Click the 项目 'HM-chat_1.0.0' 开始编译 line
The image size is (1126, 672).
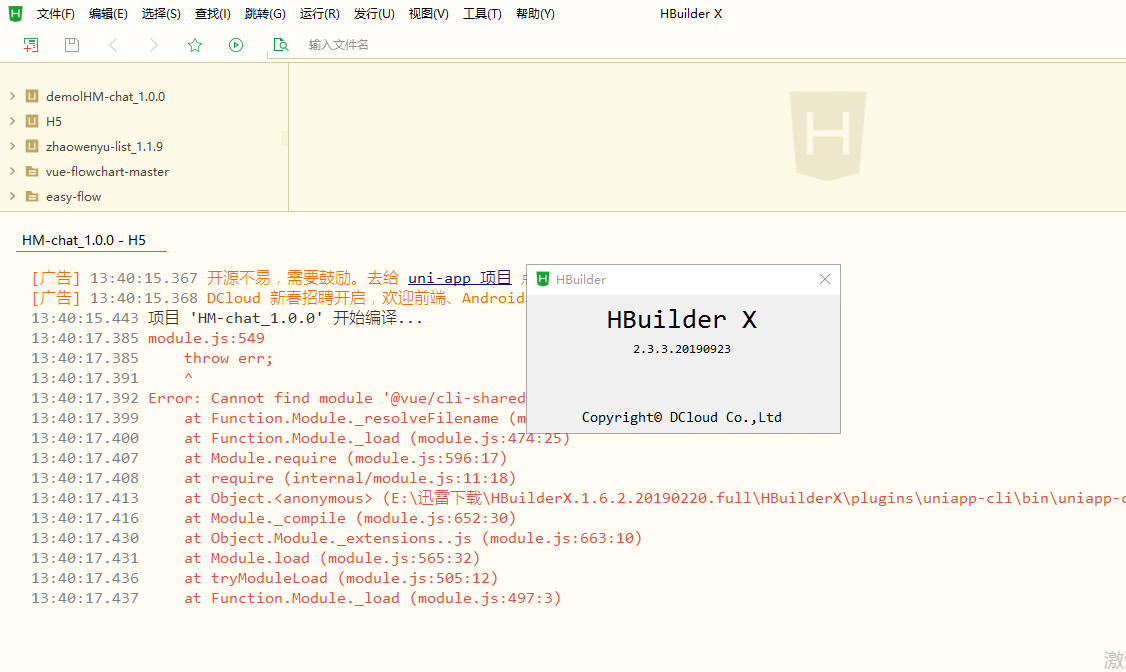[286, 318]
